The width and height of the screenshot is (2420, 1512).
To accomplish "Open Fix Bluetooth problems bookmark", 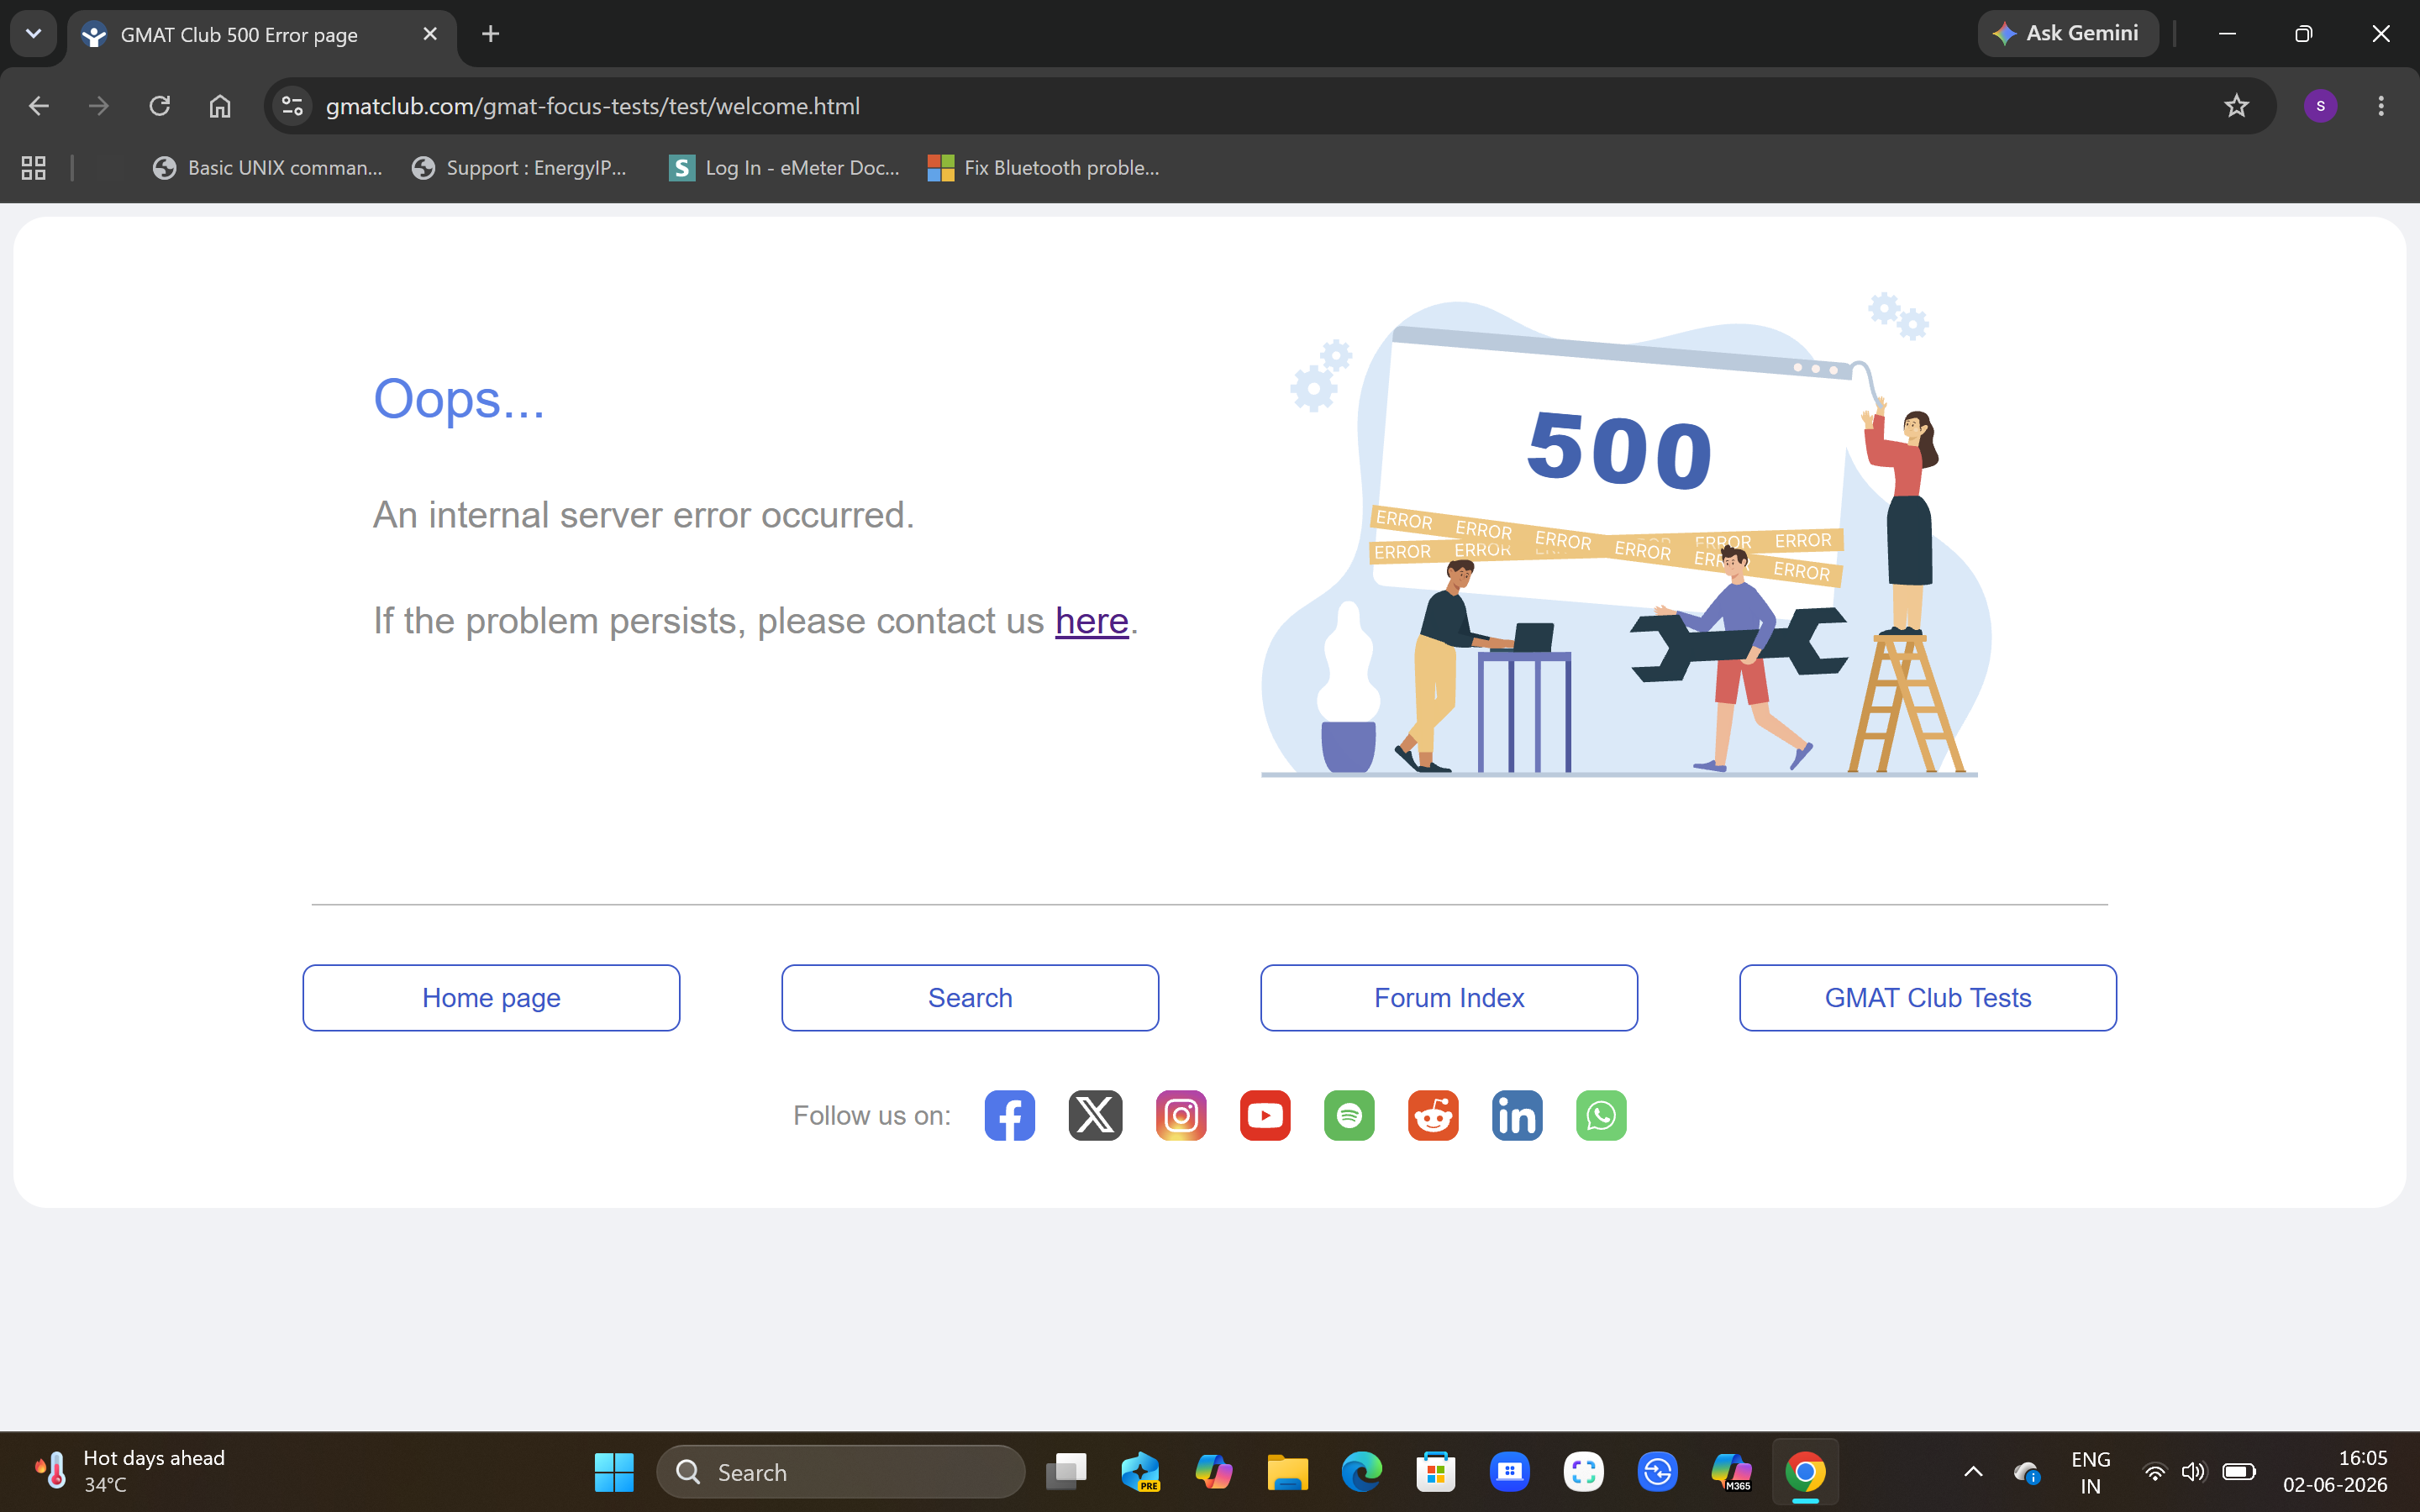I will point(1044,168).
